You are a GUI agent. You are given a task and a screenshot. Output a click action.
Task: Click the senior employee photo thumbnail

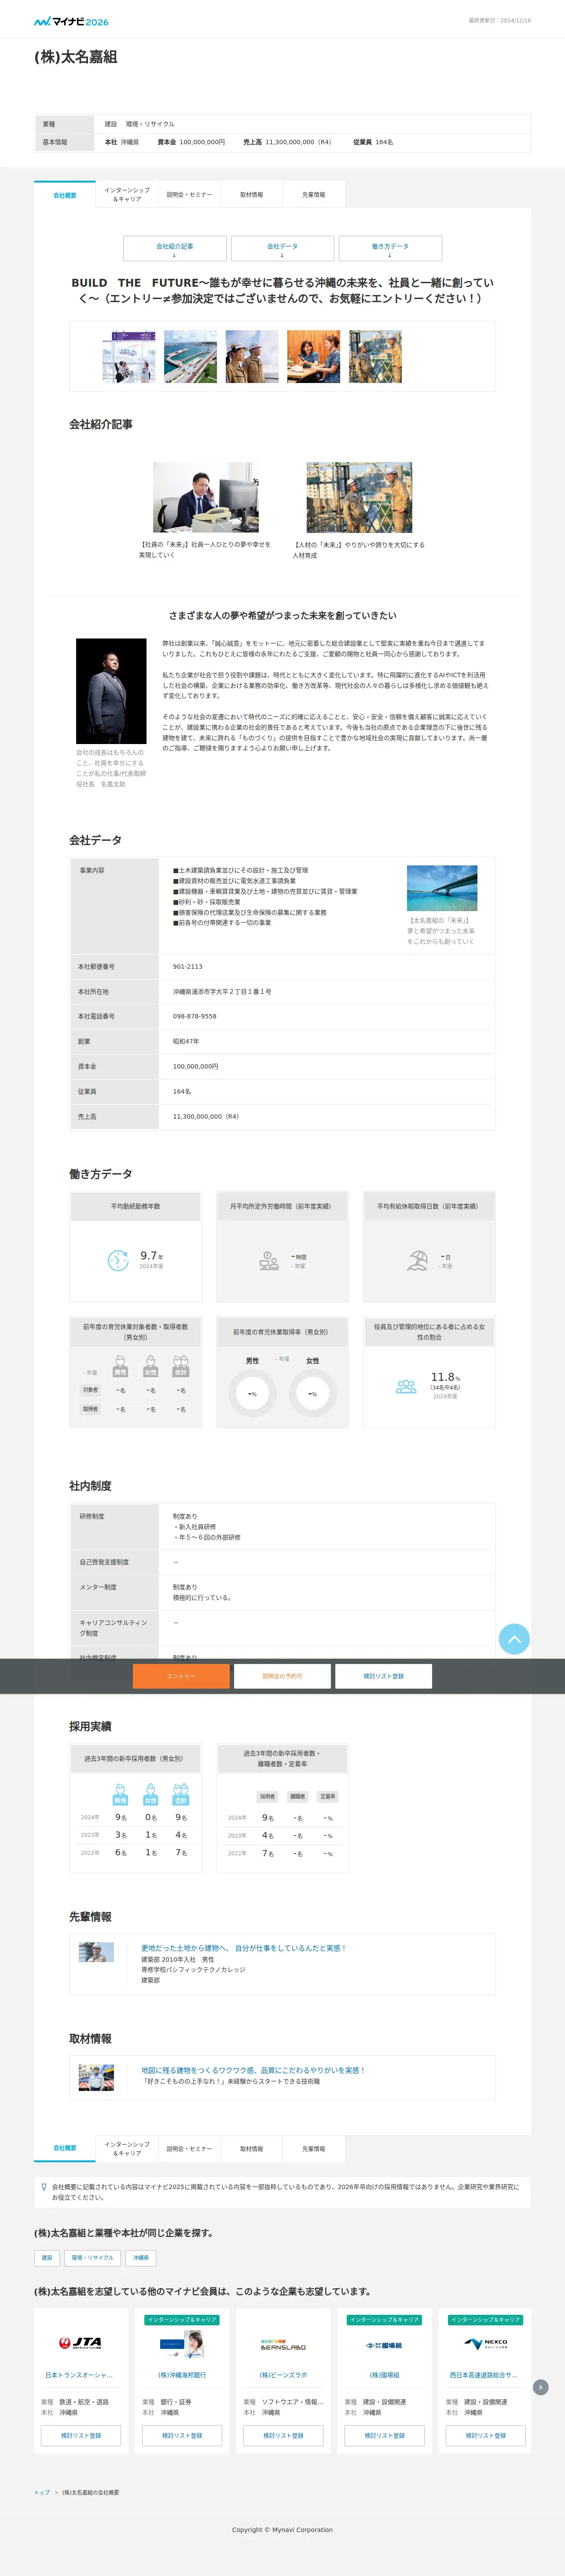coord(96,1952)
